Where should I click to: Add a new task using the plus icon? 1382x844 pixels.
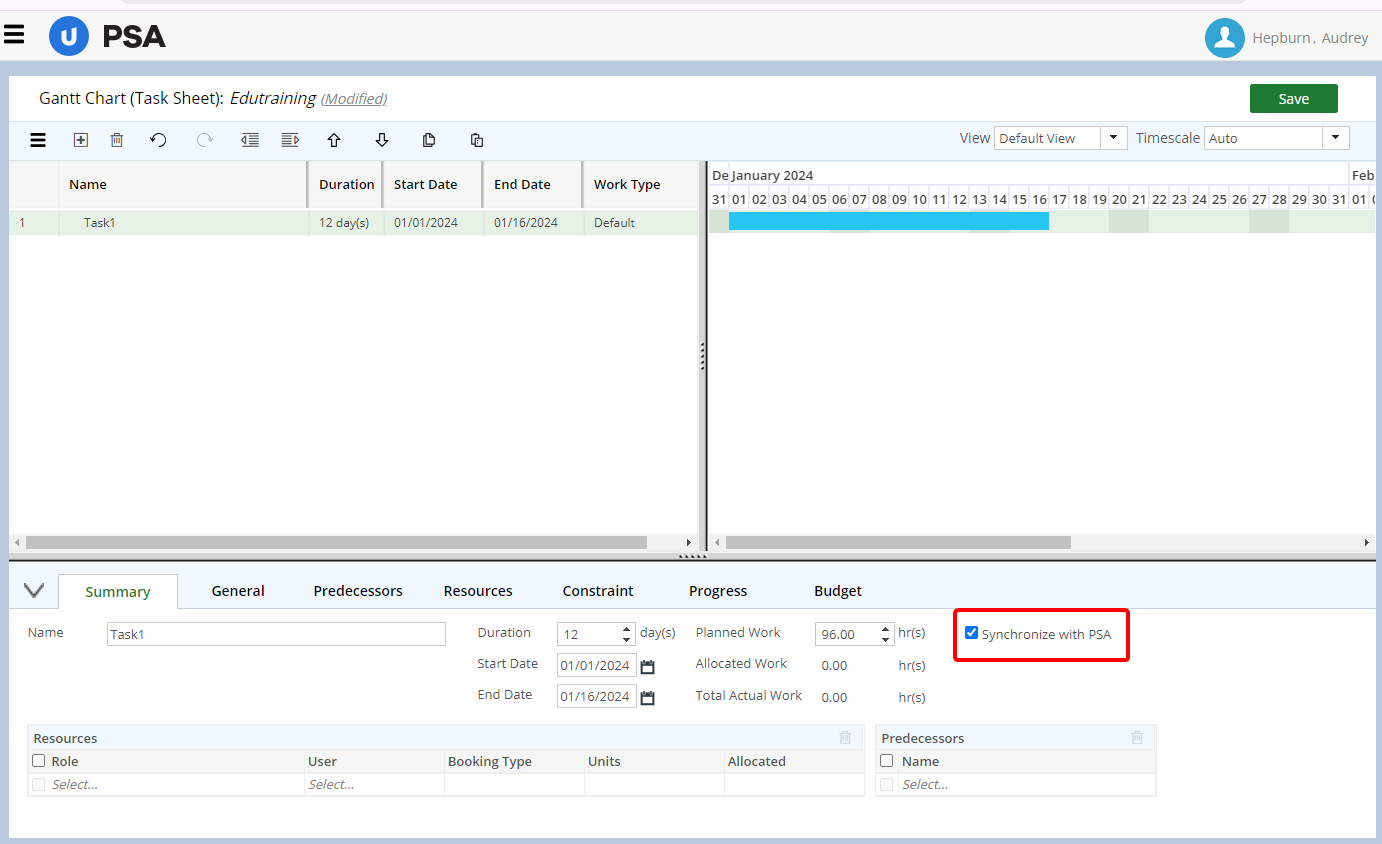tap(81, 140)
